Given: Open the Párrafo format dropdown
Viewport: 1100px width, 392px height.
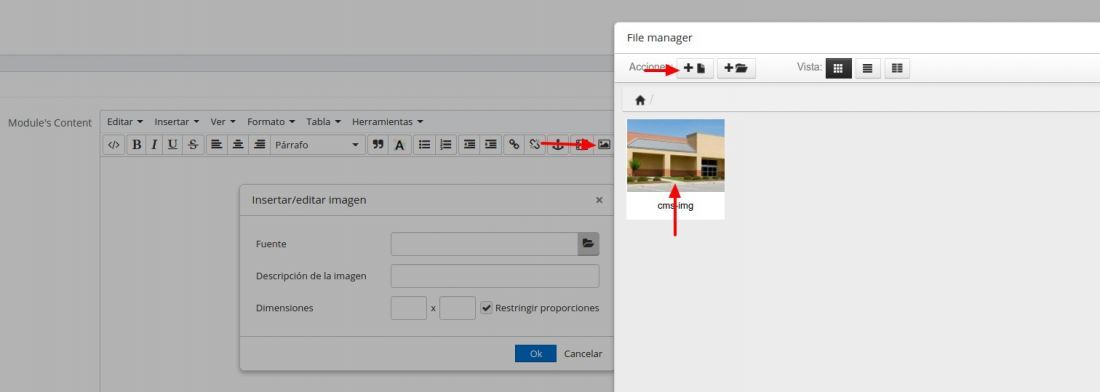Looking at the screenshot, I should [317, 144].
